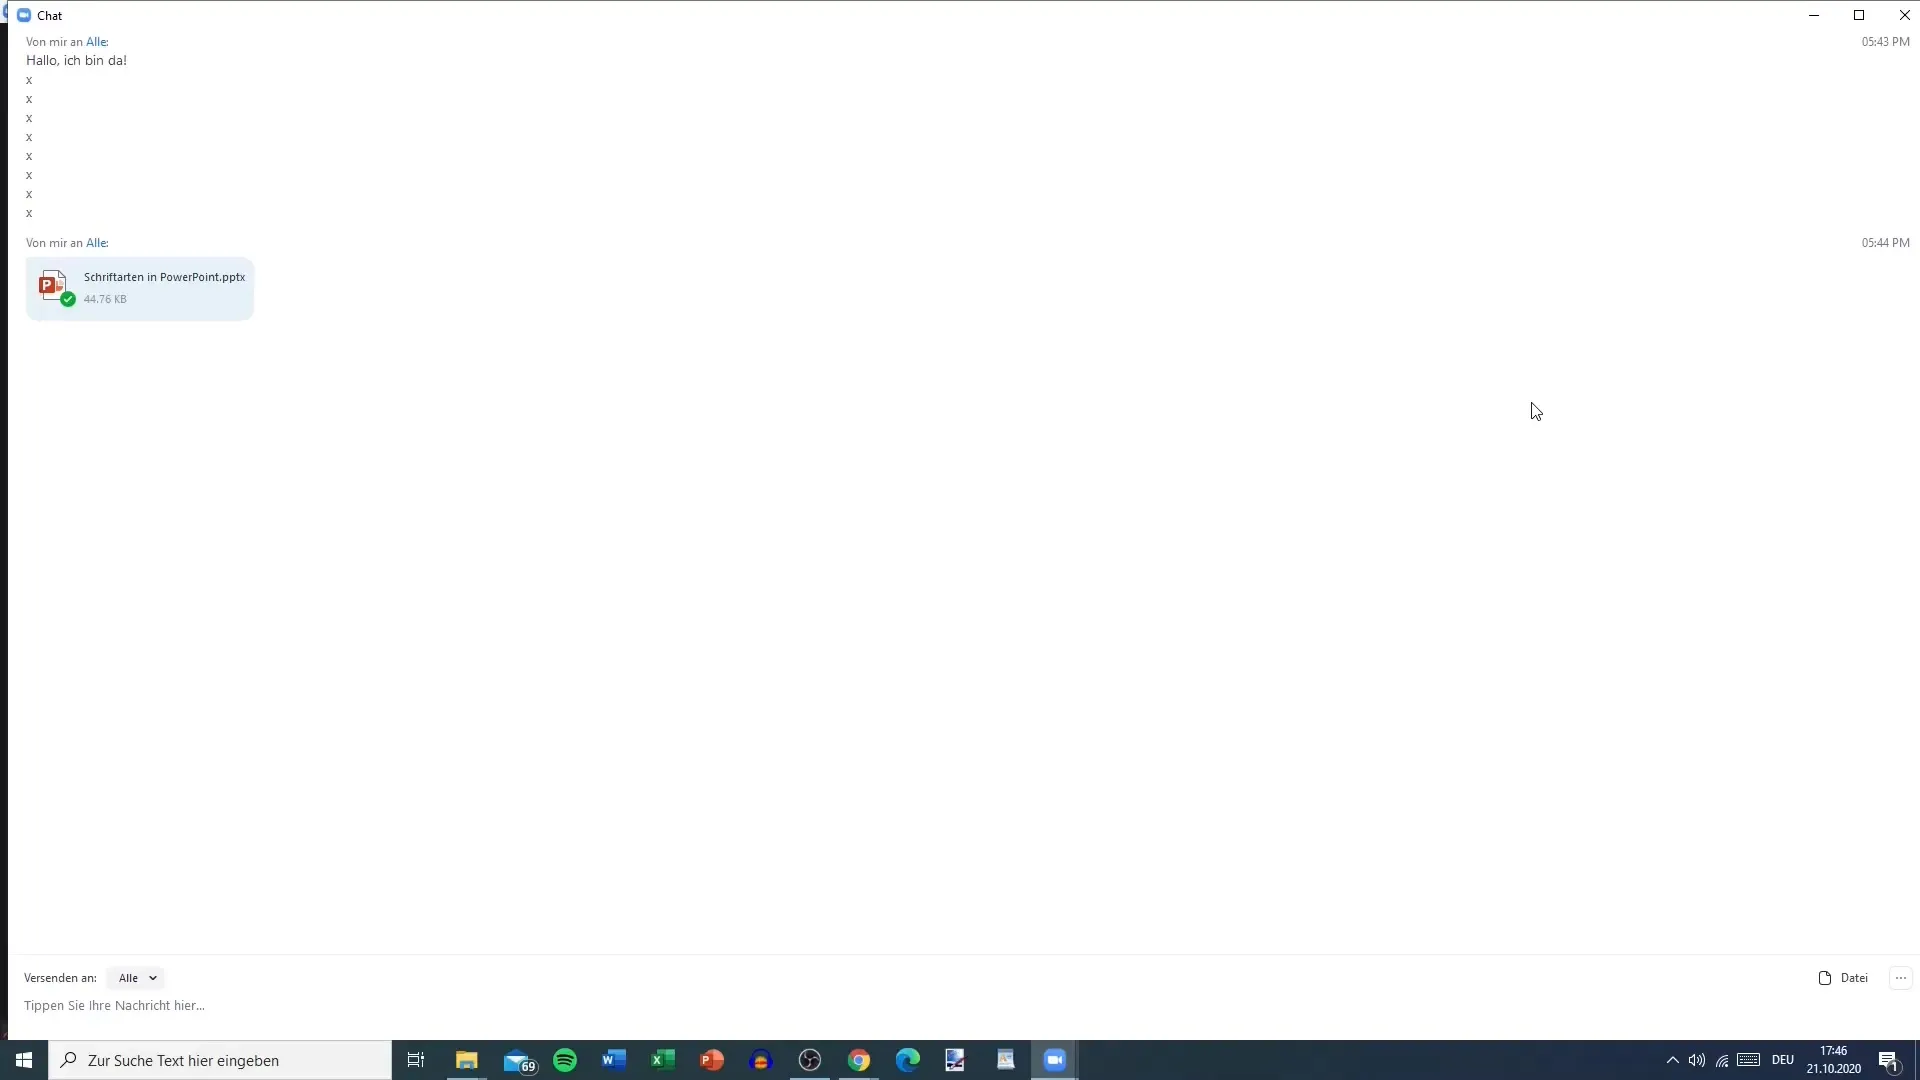
Task: Open the Spotify app in taskbar
Action: click(x=564, y=1060)
